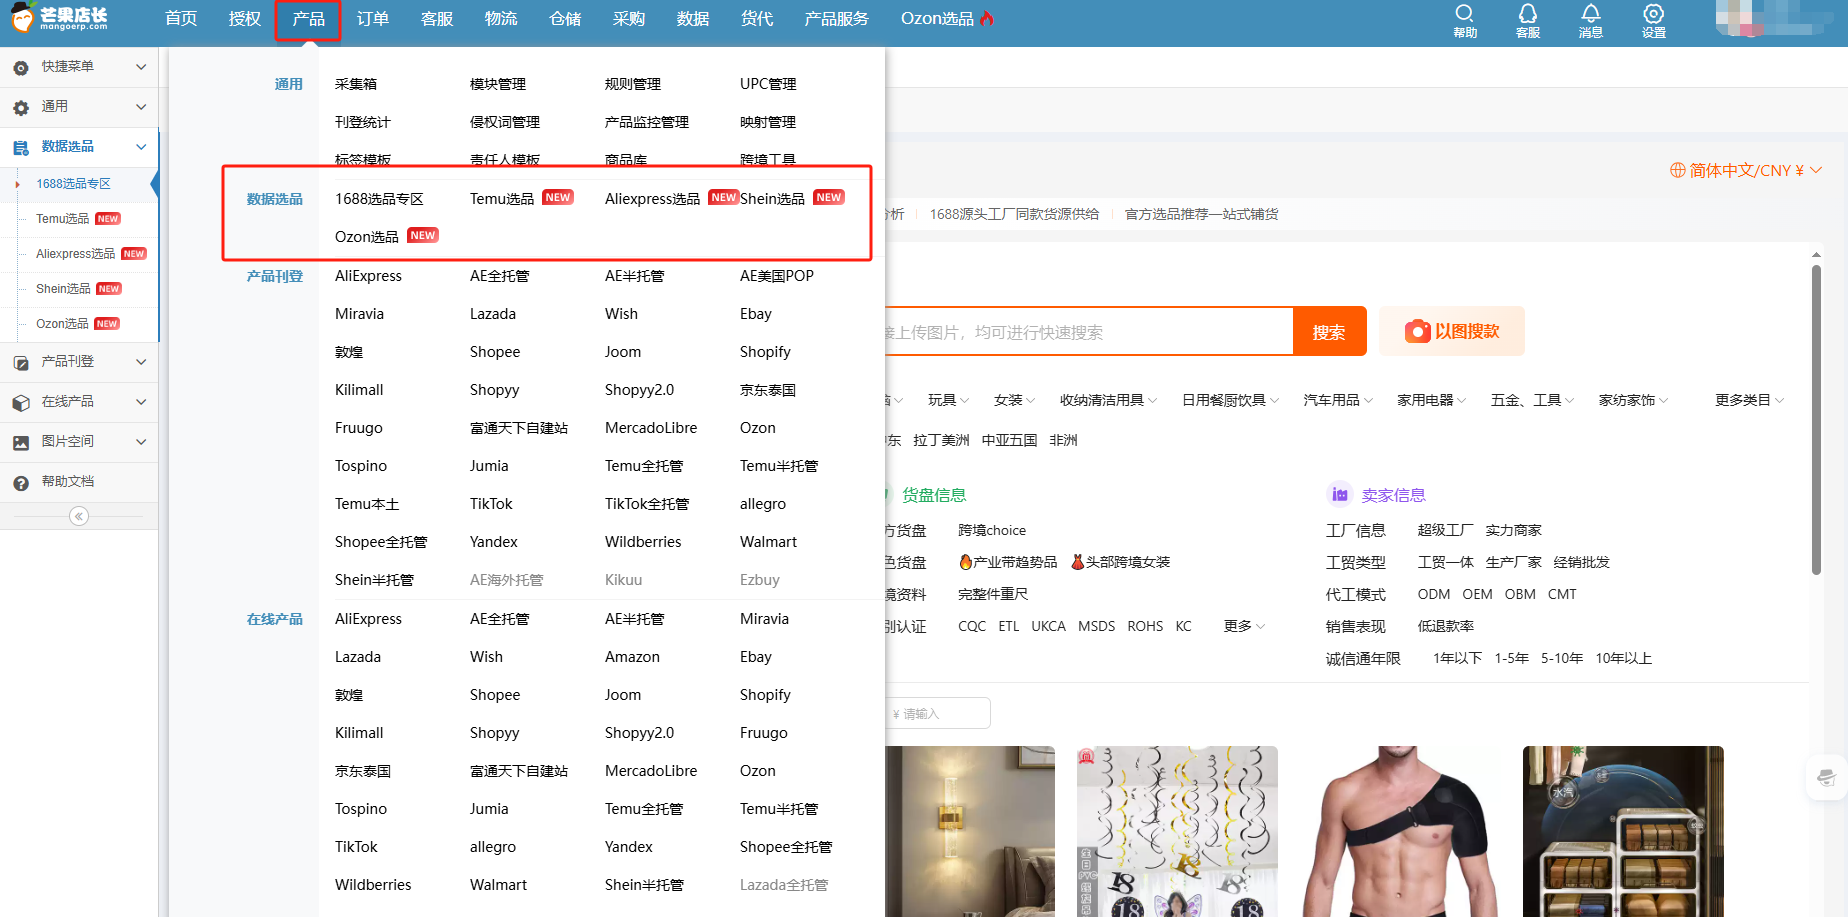Collapse sidebar with double-arrow icon
Image resolution: width=1848 pixels, height=917 pixels.
pyautogui.click(x=79, y=516)
